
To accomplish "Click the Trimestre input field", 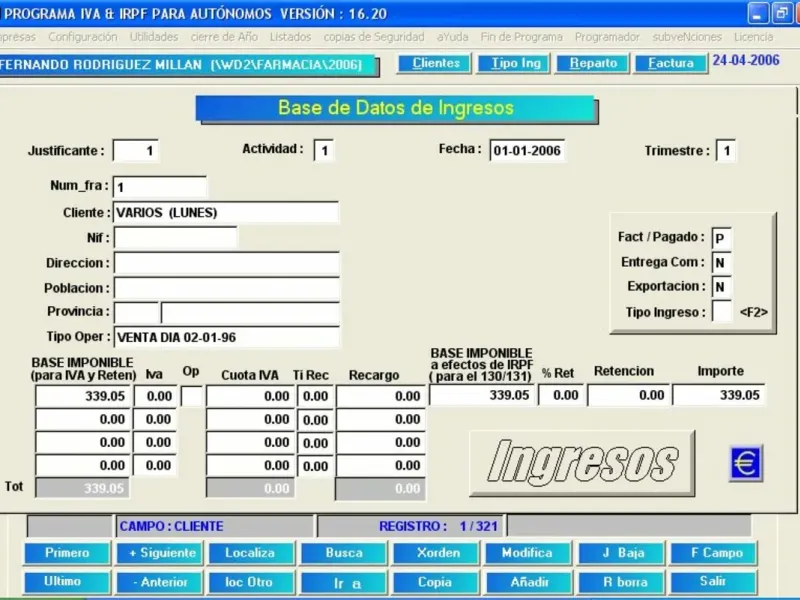I will click(726, 151).
